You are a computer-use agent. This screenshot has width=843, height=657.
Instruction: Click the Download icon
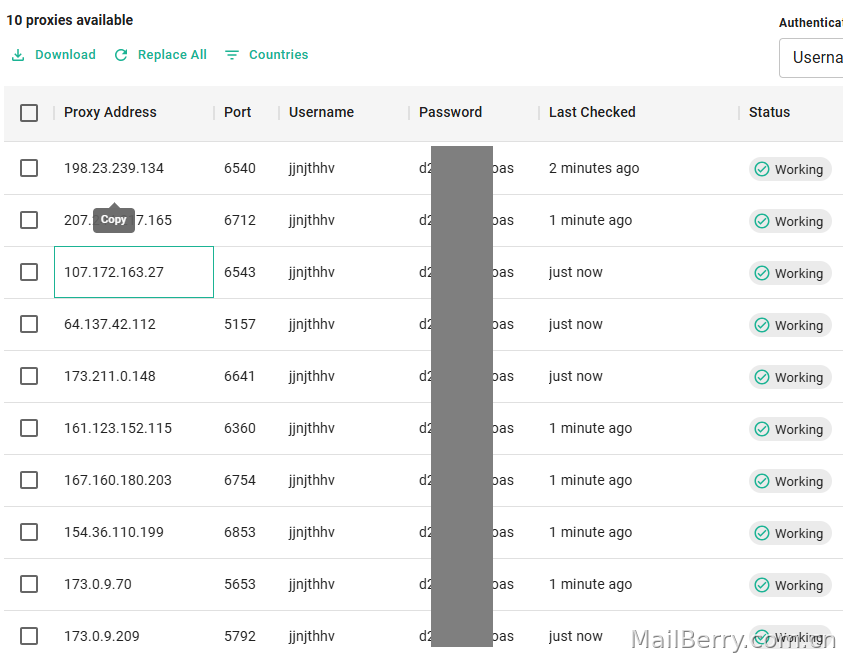18,55
